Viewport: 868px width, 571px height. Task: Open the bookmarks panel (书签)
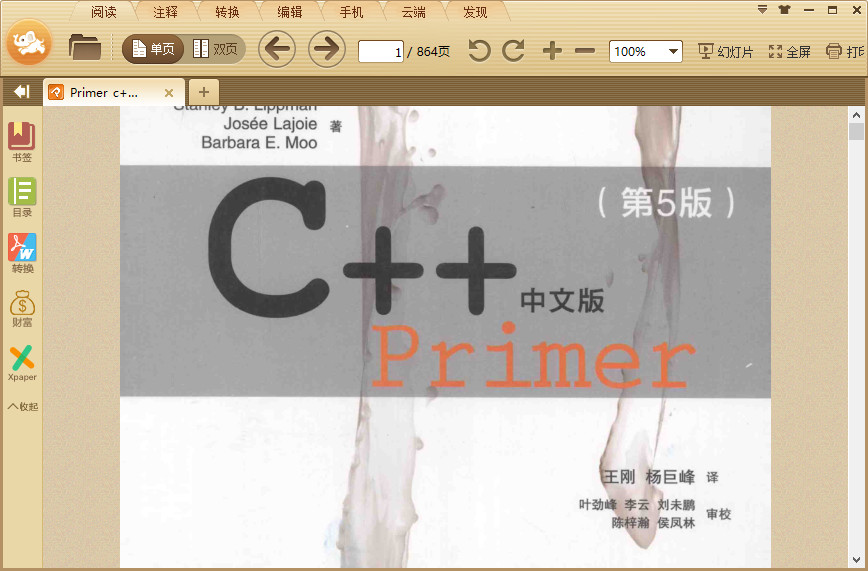[x=22, y=142]
